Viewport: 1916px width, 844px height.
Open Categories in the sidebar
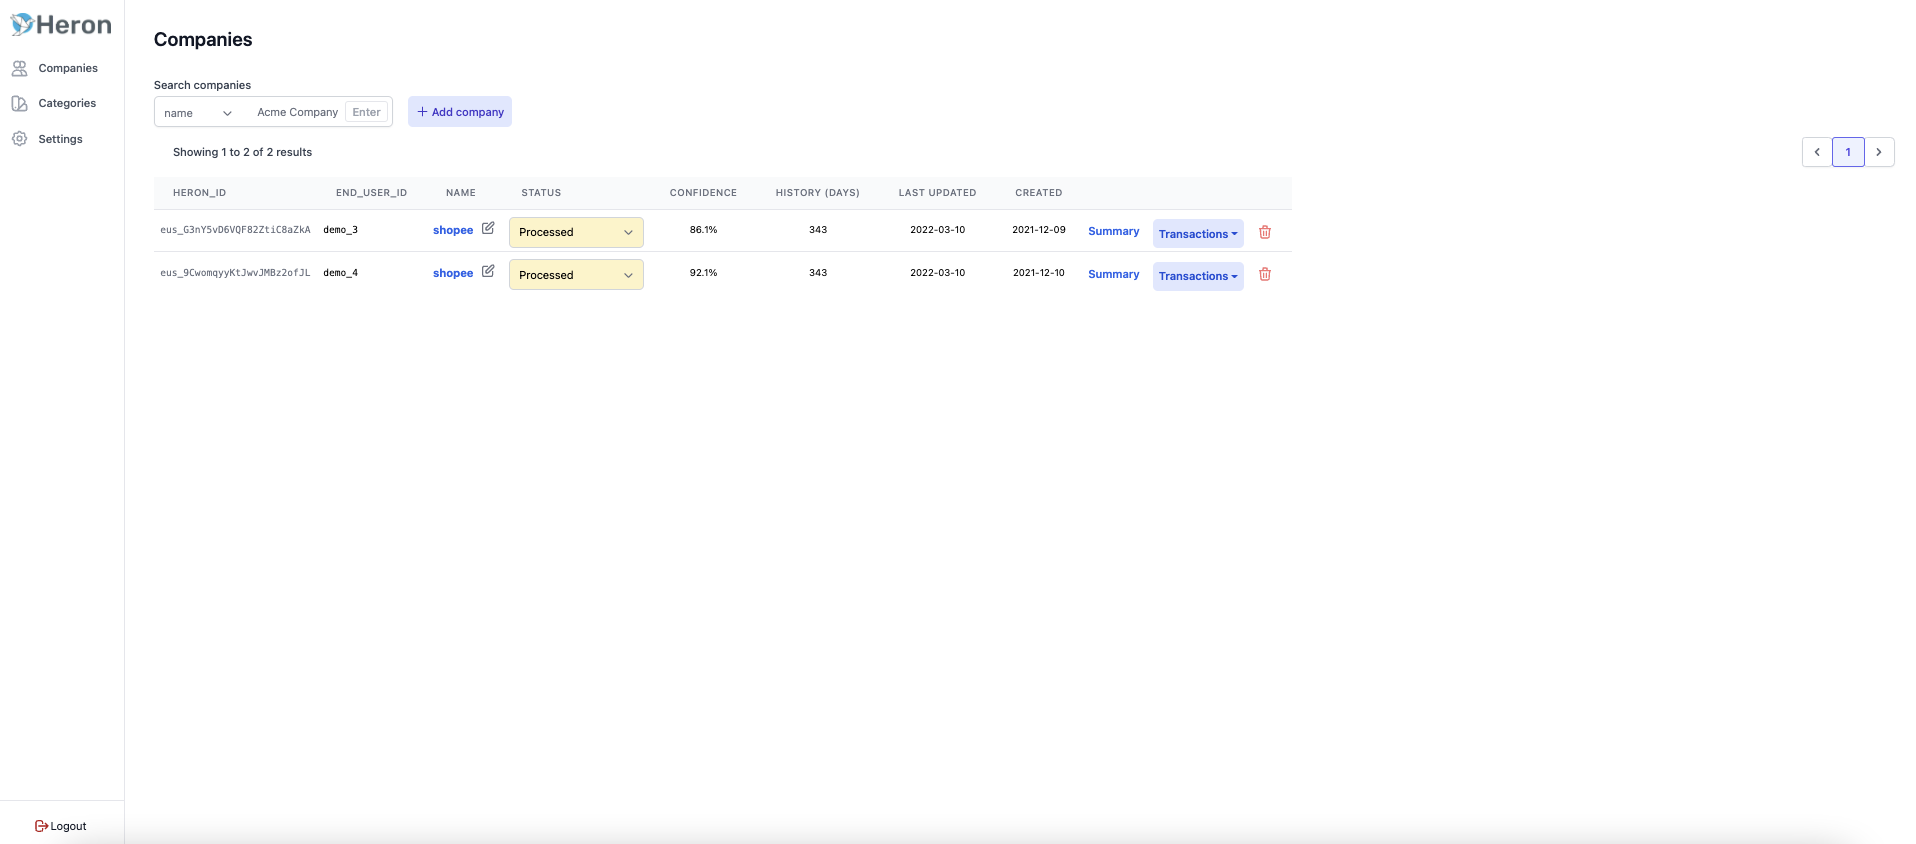click(x=54, y=103)
